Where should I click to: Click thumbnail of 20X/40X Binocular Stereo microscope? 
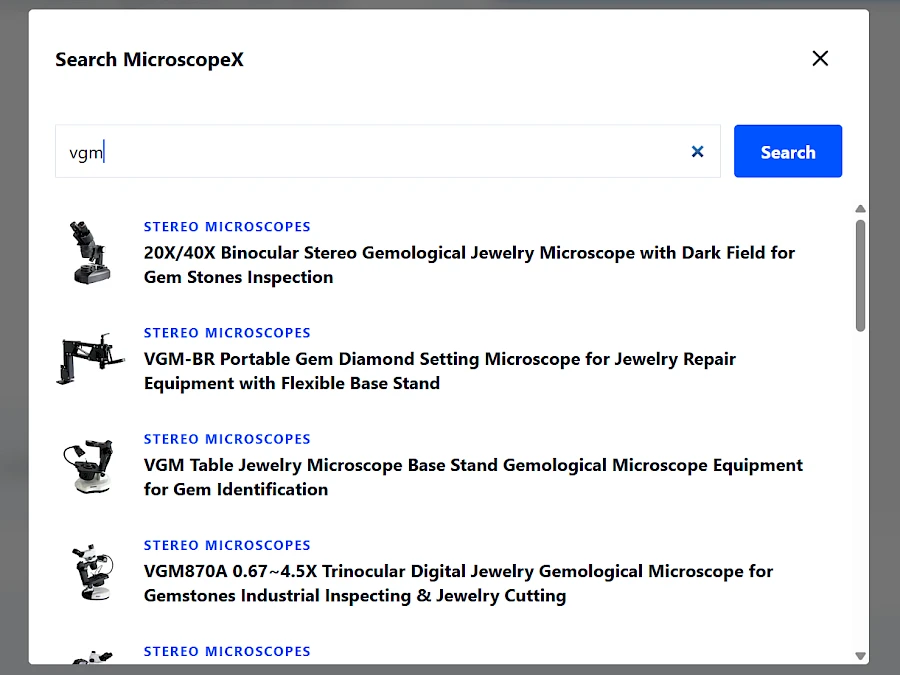[x=90, y=253]
